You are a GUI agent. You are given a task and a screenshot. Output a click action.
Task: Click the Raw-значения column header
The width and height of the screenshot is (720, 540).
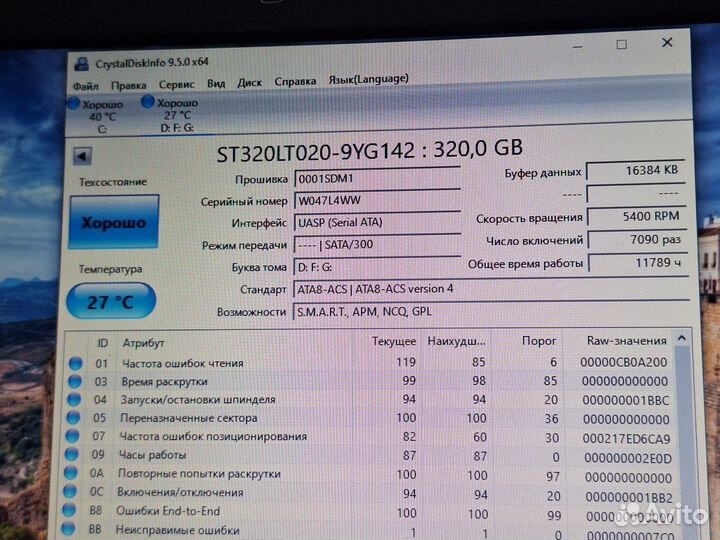pos(626,341)
